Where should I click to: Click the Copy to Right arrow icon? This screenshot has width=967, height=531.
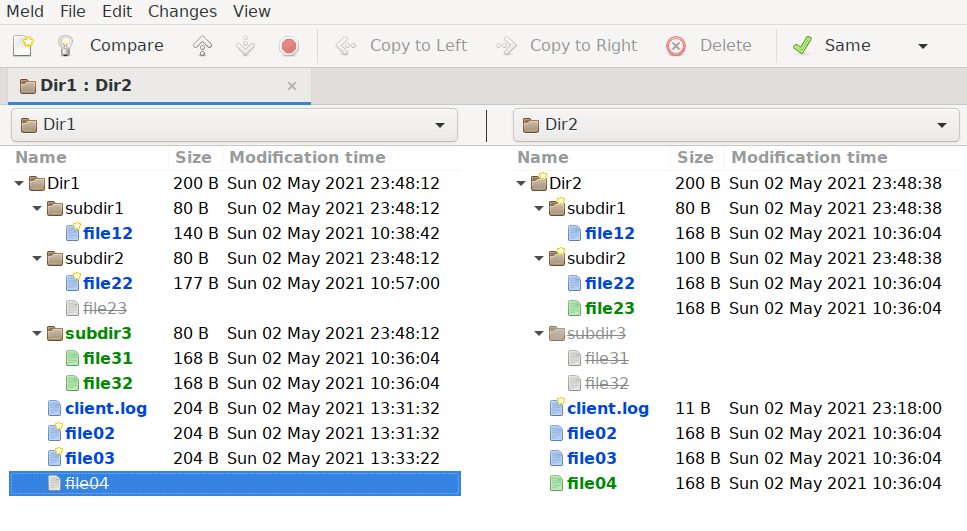tap(506, 46)
